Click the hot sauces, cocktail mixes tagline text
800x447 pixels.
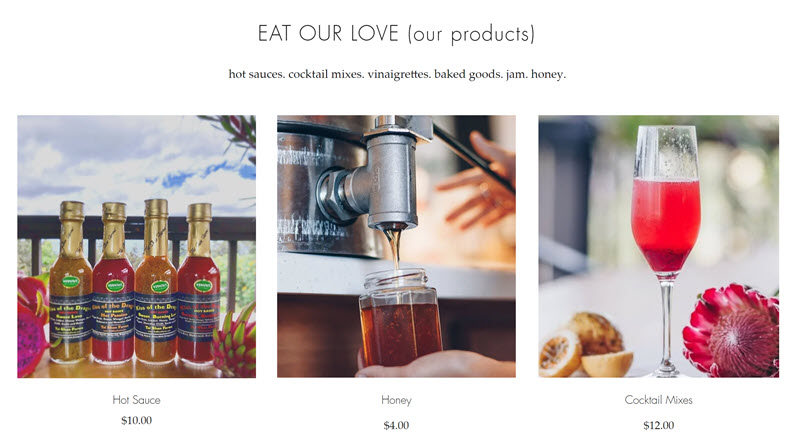397,74
